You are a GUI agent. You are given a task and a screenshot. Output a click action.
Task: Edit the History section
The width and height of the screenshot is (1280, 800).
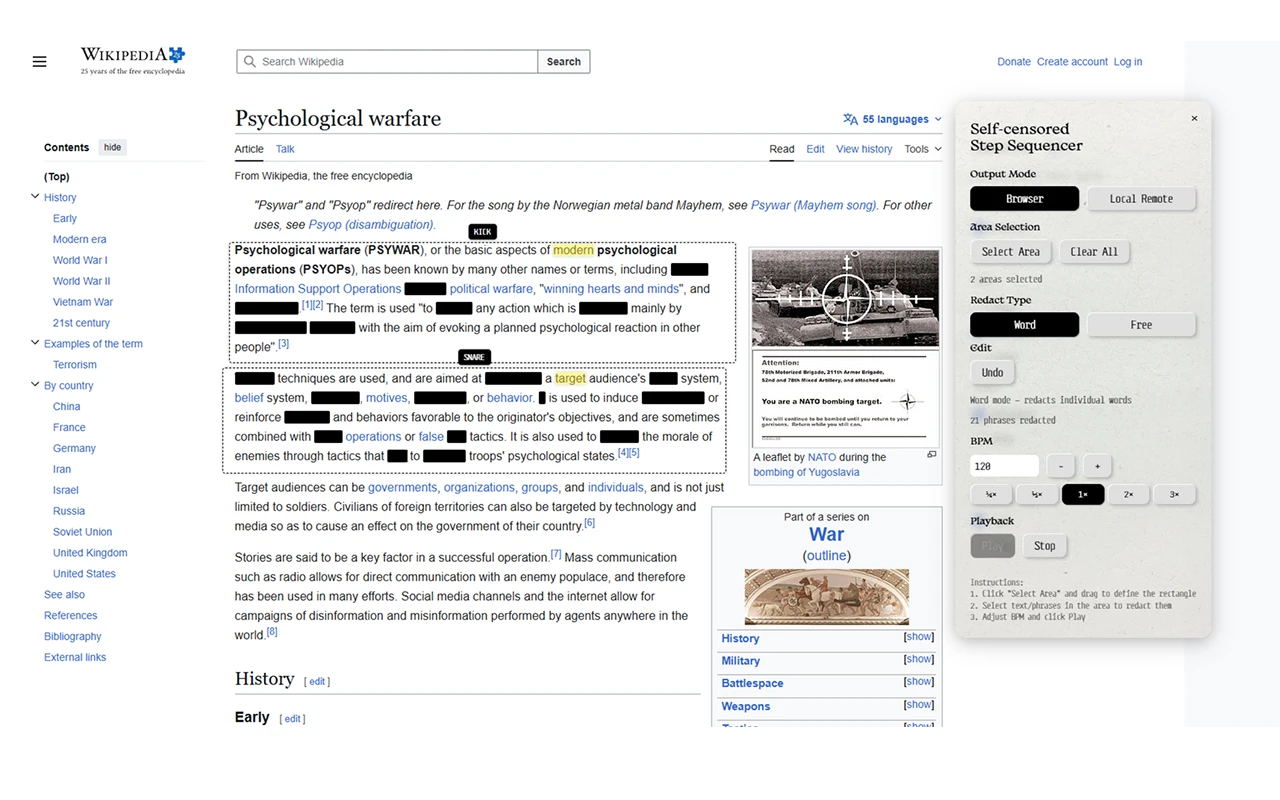tap(317, 682)
